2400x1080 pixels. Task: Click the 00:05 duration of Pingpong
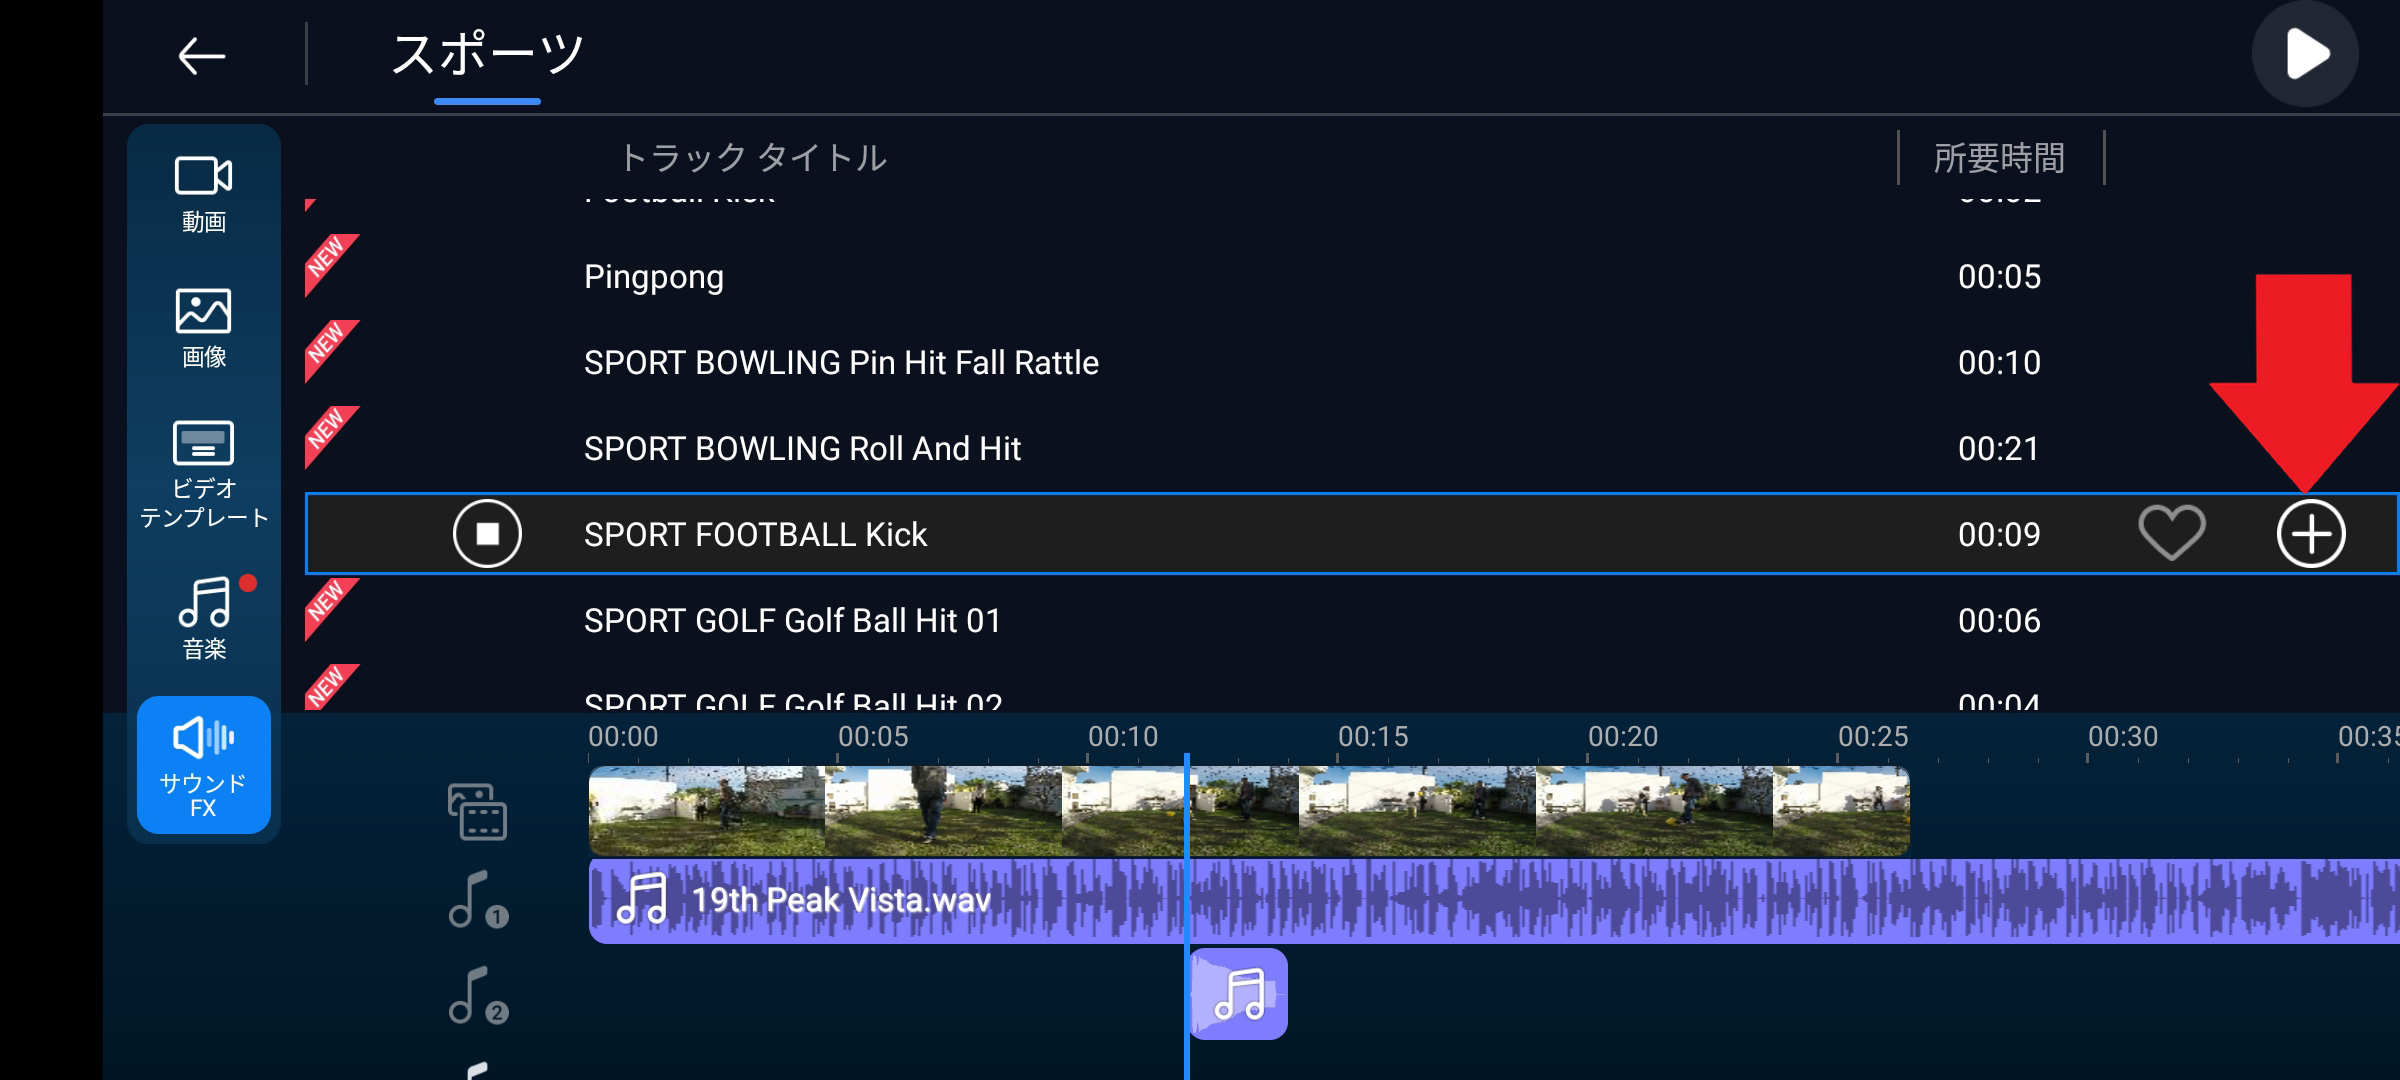(x=1999, y=277)
